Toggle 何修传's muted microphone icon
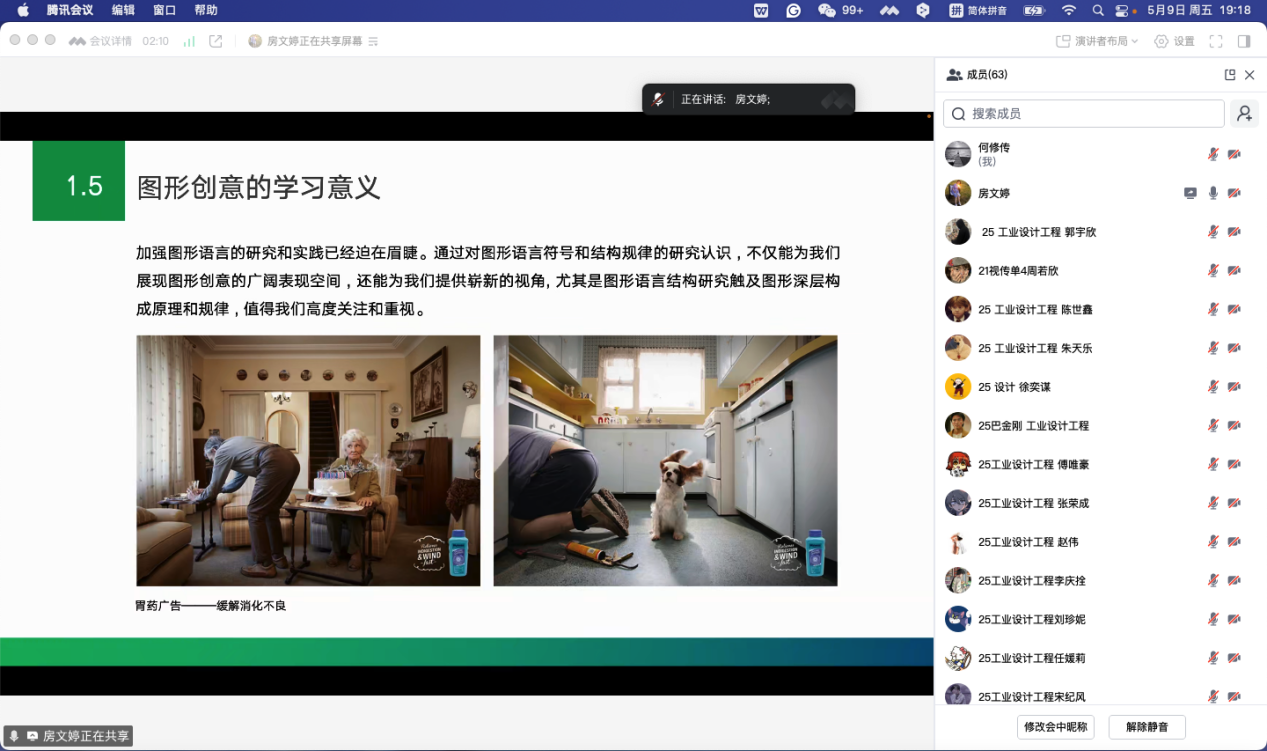This screenshot has width=1267, height=751. [1213, 154]
